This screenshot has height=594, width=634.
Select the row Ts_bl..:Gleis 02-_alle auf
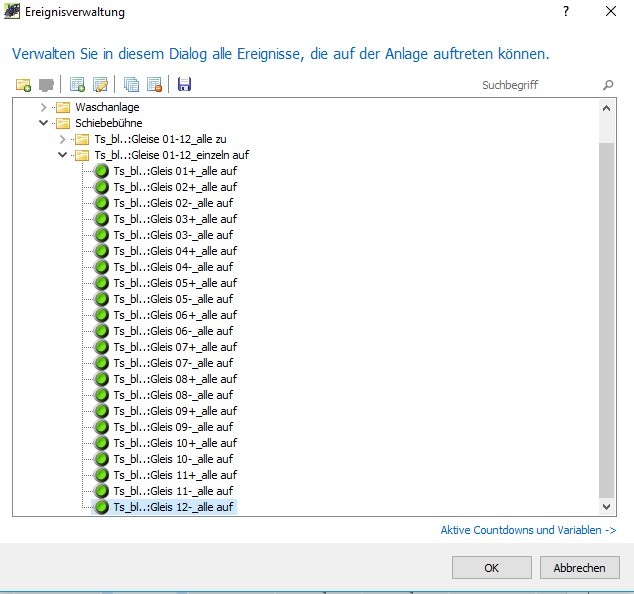(x=173, y=203)
